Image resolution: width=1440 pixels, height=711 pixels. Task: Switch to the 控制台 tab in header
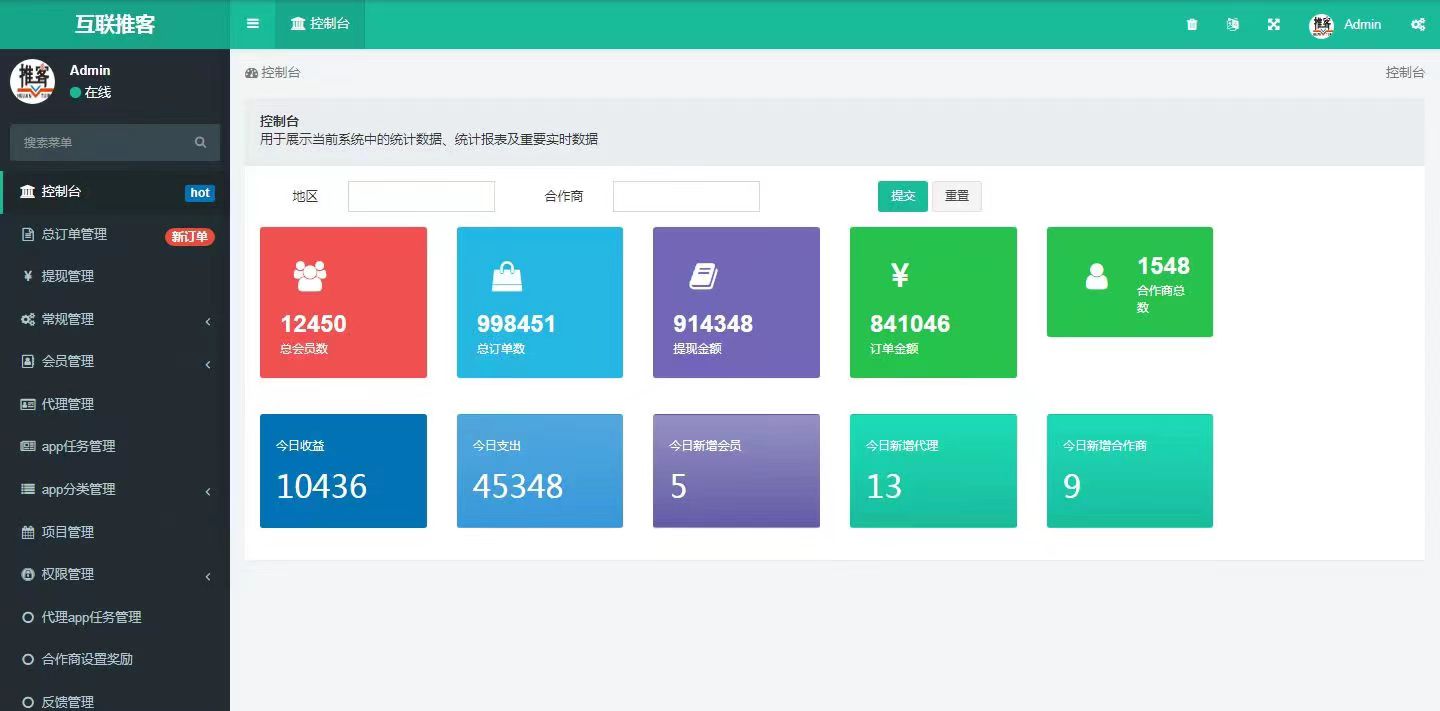(x=320, y=24)
